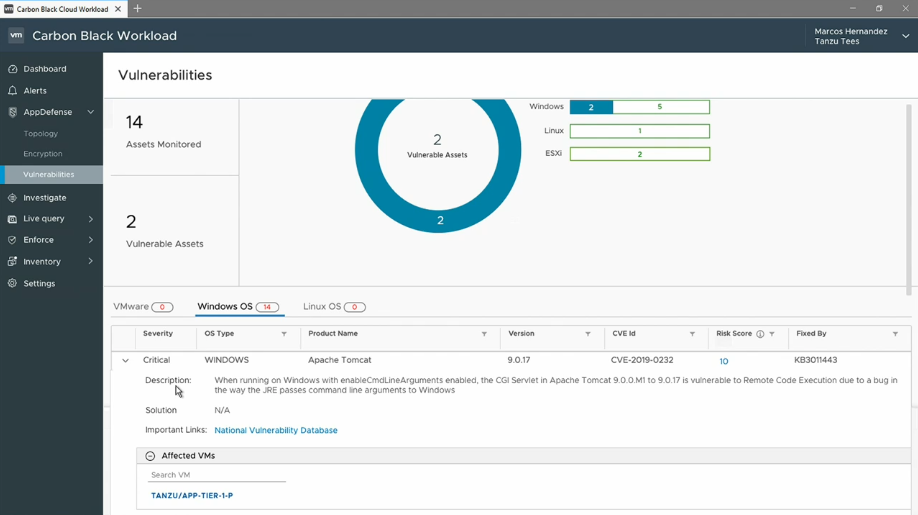This screenshot has width=918, height=515.
Task: Click the vertical scrollbar of vulnerabilities page
Action: [909, 199]
